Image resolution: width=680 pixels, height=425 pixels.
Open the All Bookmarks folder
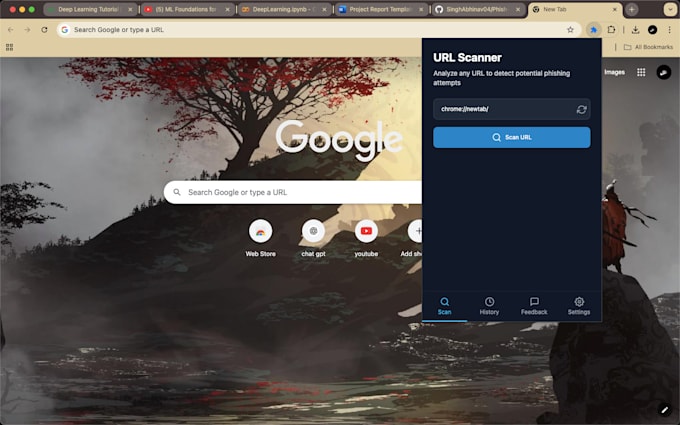[648, 47]
